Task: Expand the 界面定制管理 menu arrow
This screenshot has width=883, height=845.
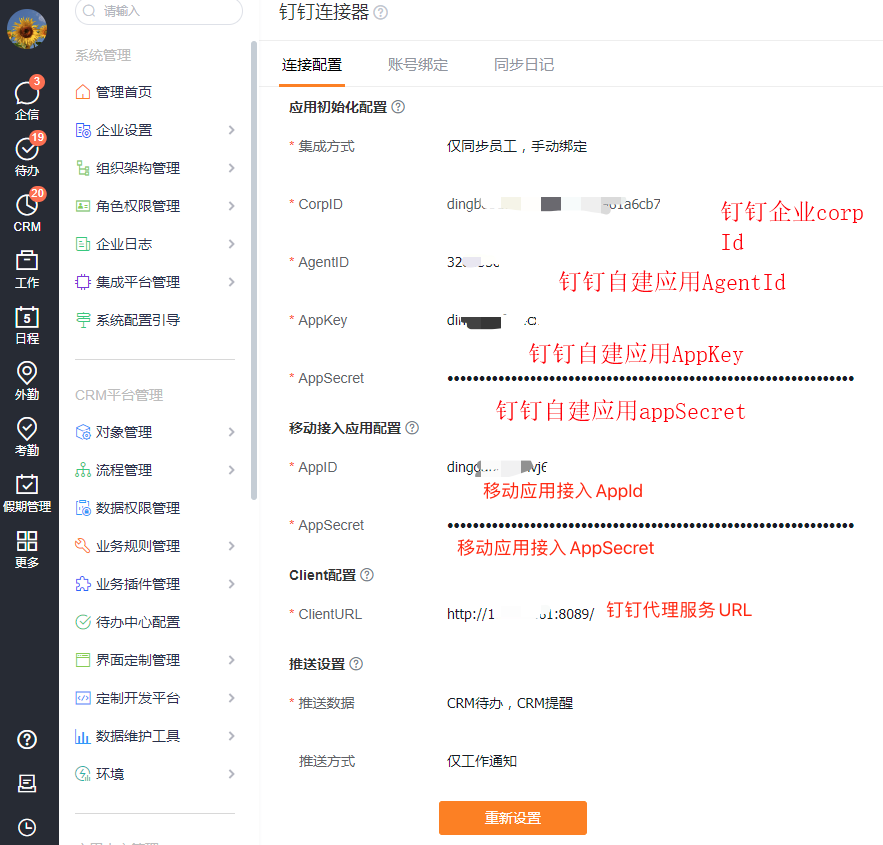Action: click(x=231, y=660)
